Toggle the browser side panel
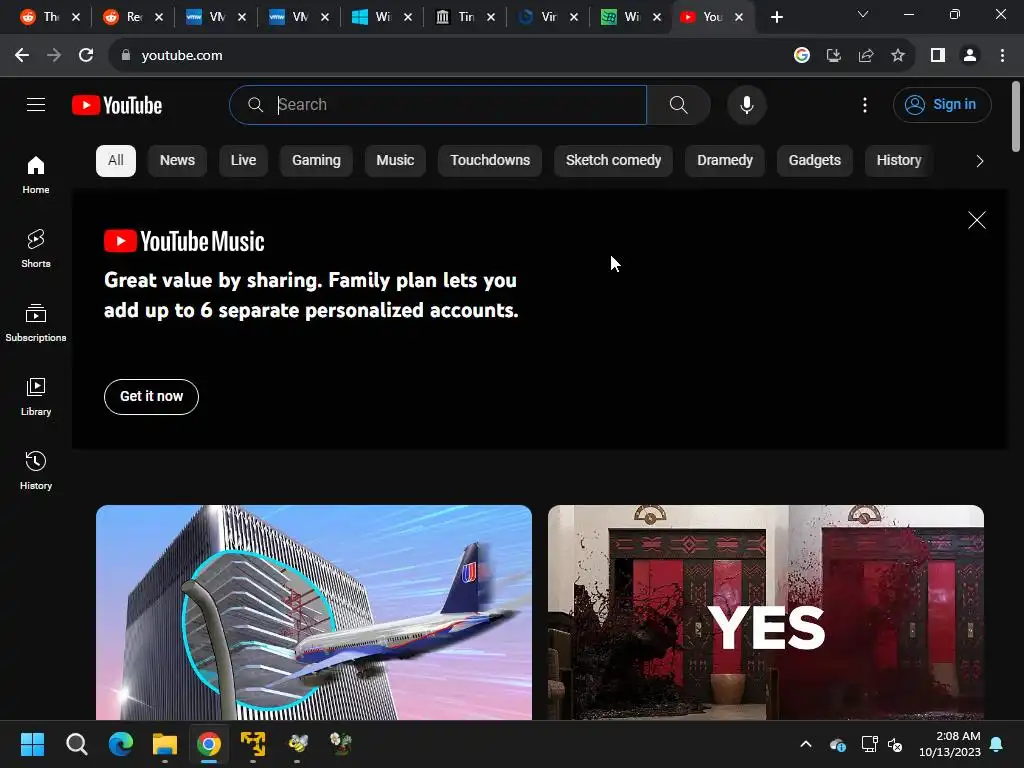Image resolution: width=1024 pixels, height=768 pixels. (938, 56)
